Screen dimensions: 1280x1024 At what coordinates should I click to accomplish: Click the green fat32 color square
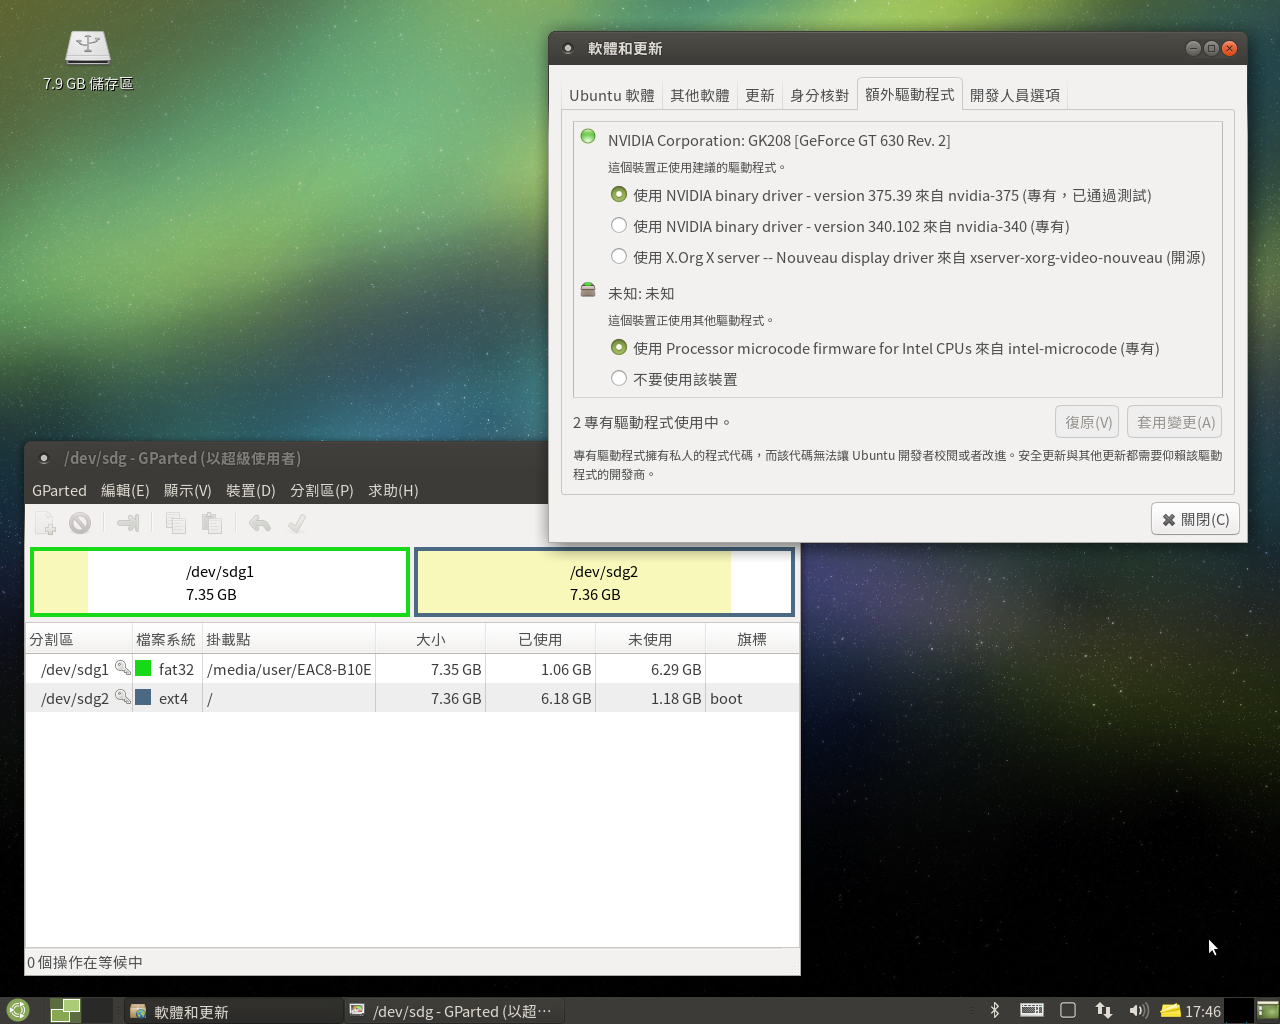point(143,668)
